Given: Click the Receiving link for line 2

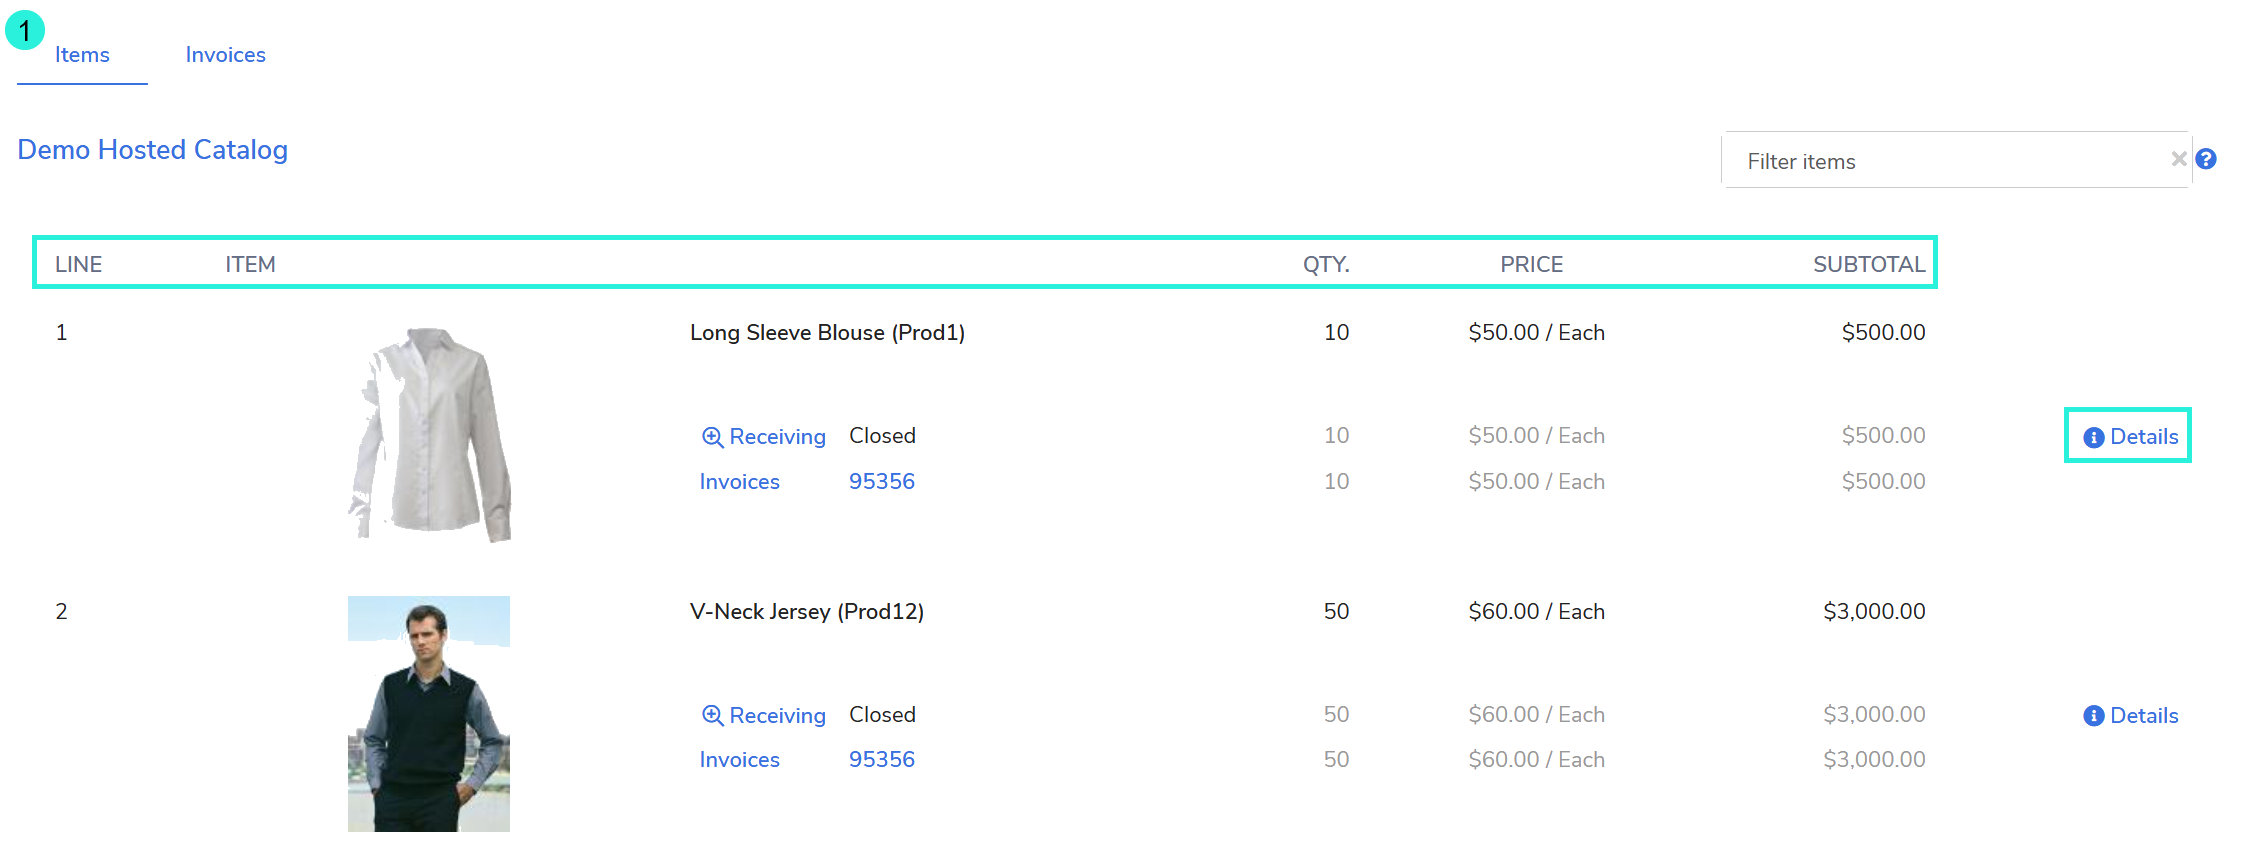Looking at the screenshot, I should 777,716.
